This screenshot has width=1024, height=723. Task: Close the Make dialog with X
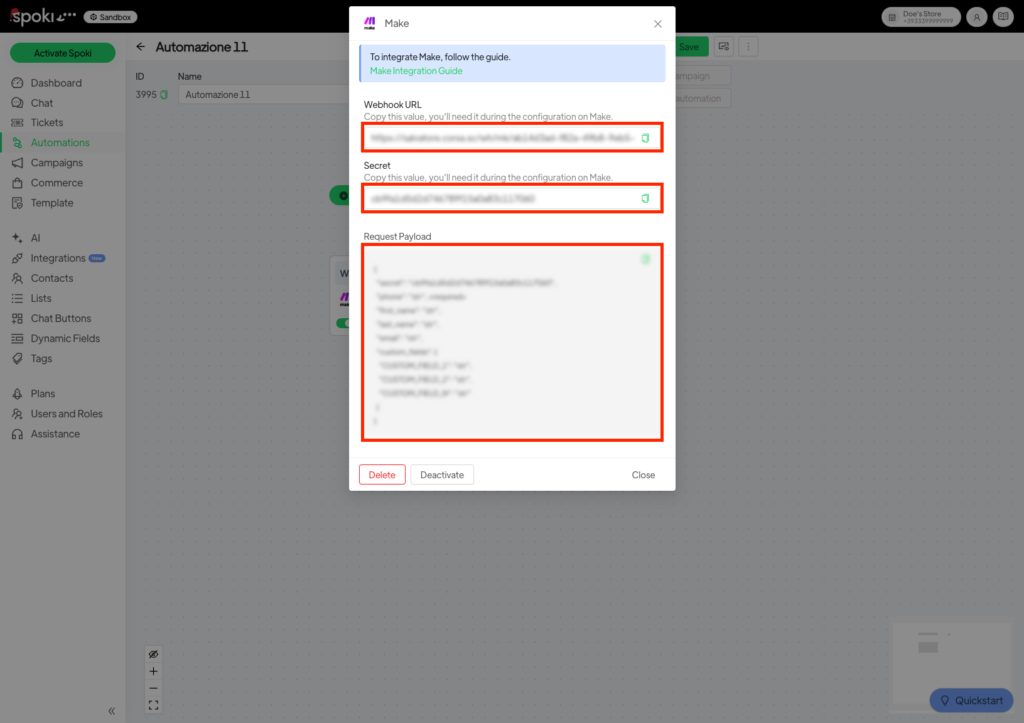(657, 23)
